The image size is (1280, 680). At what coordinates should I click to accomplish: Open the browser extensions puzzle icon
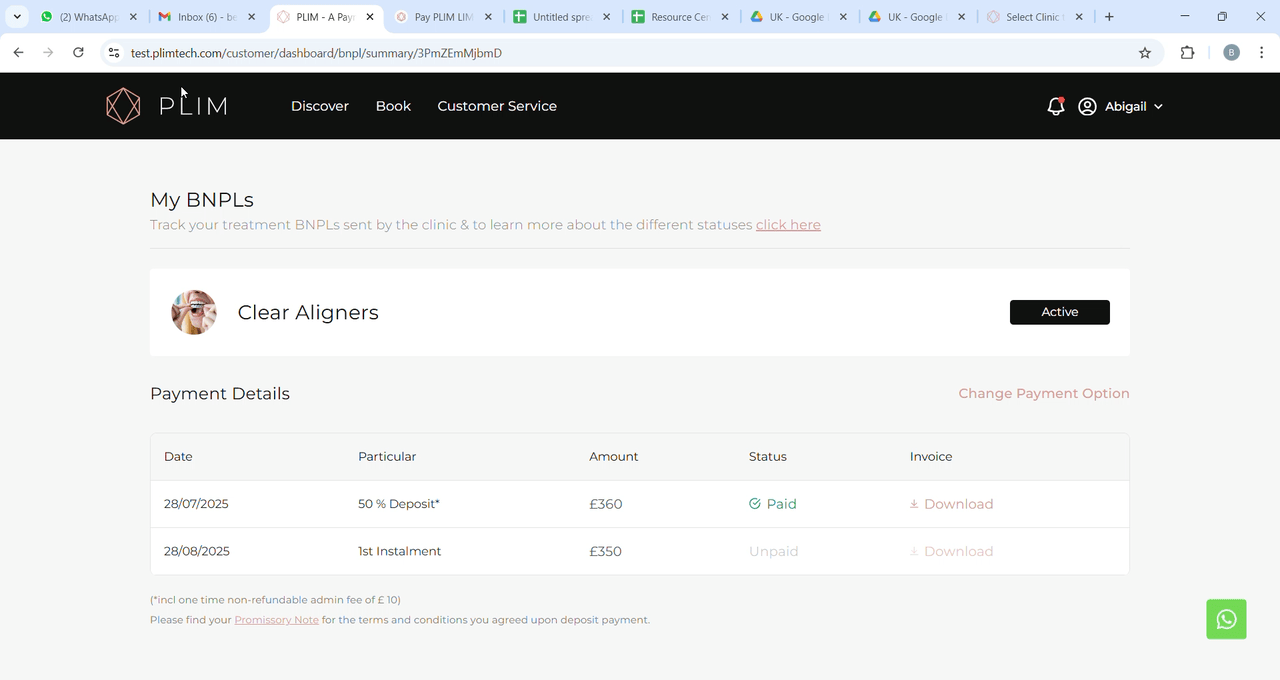[x=1187, y=53]
